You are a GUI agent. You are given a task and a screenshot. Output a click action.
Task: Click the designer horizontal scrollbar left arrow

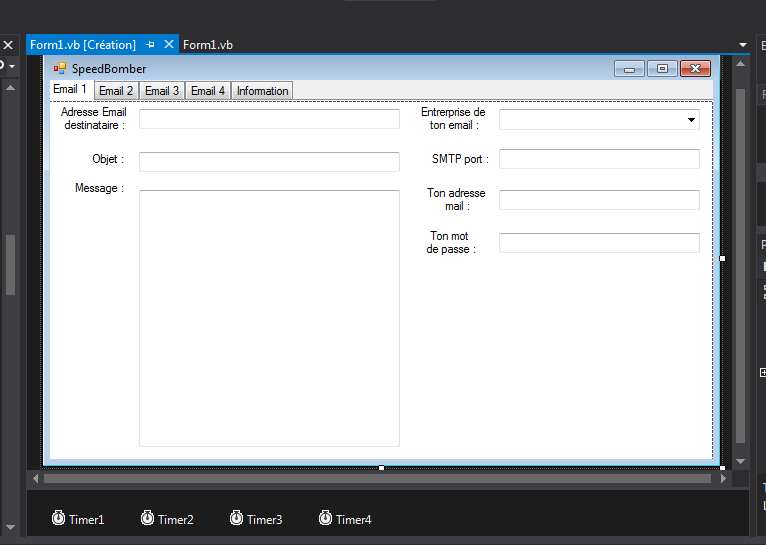(x=35, y=479)
